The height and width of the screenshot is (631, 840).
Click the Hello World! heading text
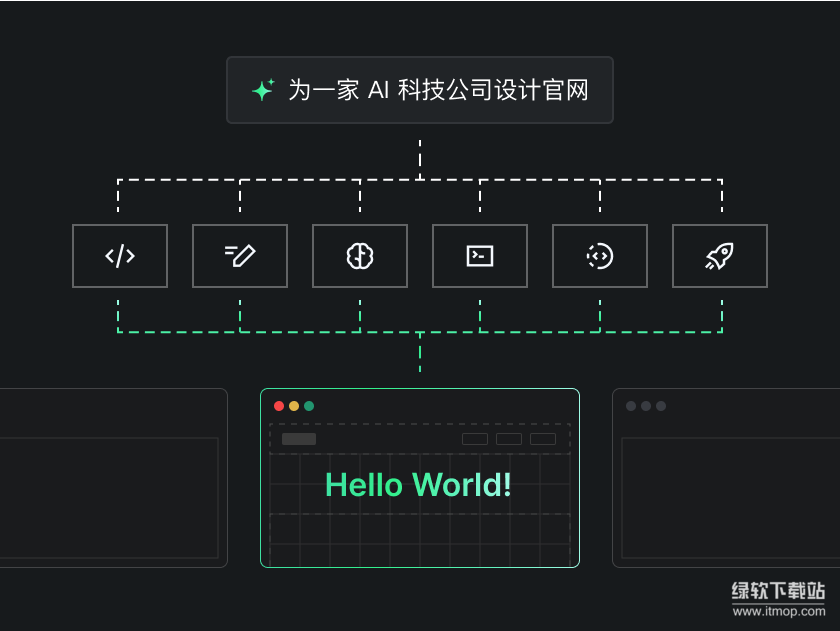point(419,485)
